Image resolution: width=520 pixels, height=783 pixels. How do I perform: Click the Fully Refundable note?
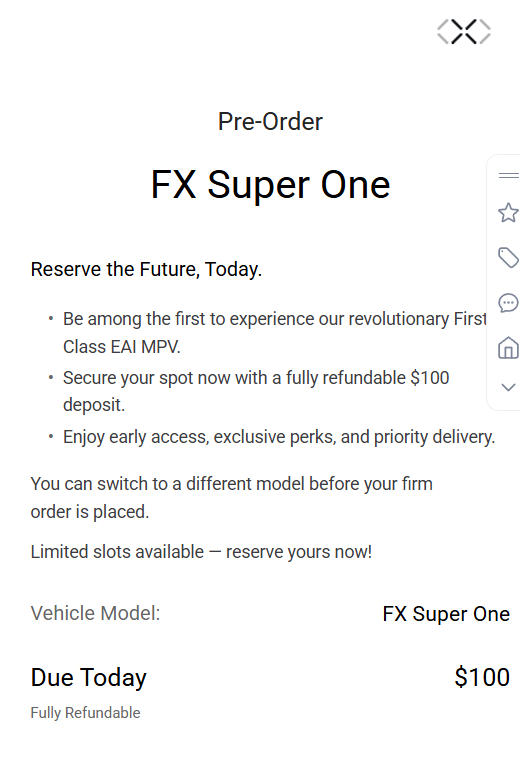click(85, 713)
